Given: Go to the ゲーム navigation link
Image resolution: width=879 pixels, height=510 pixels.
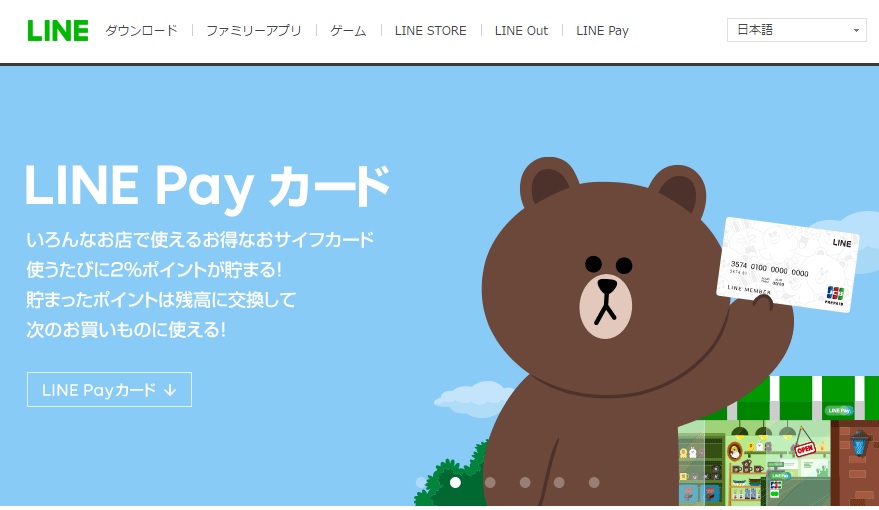Looking at the screenshot, I should tap(348, 31).
